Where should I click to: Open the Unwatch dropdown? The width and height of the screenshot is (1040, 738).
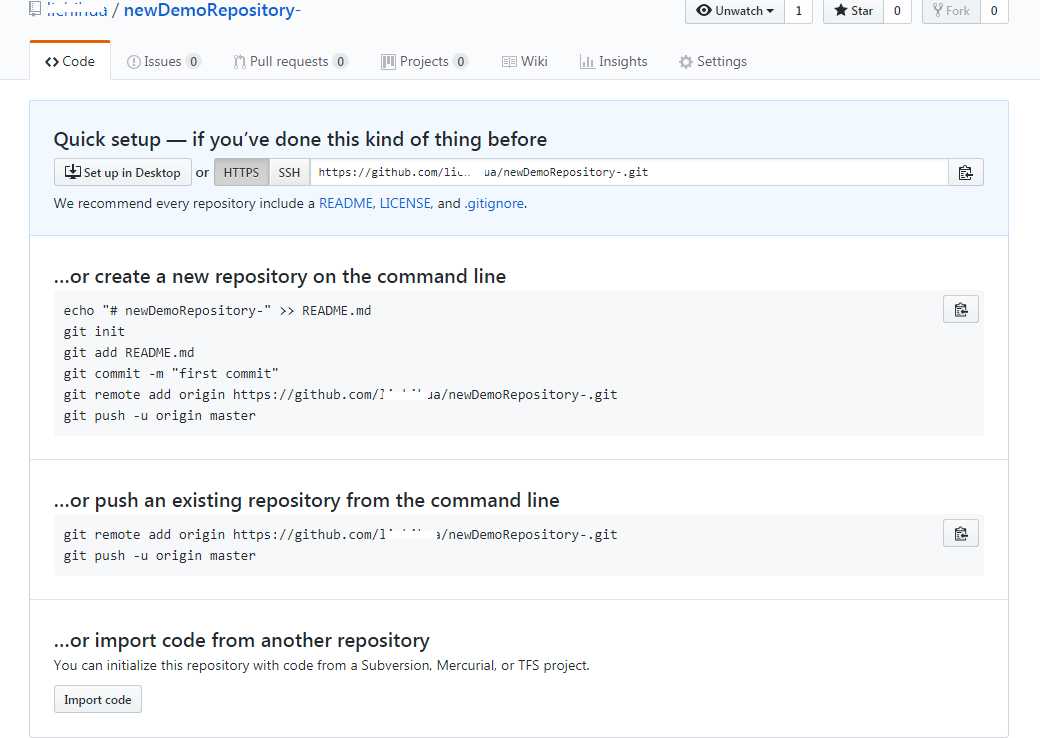[x=735, y=11]
